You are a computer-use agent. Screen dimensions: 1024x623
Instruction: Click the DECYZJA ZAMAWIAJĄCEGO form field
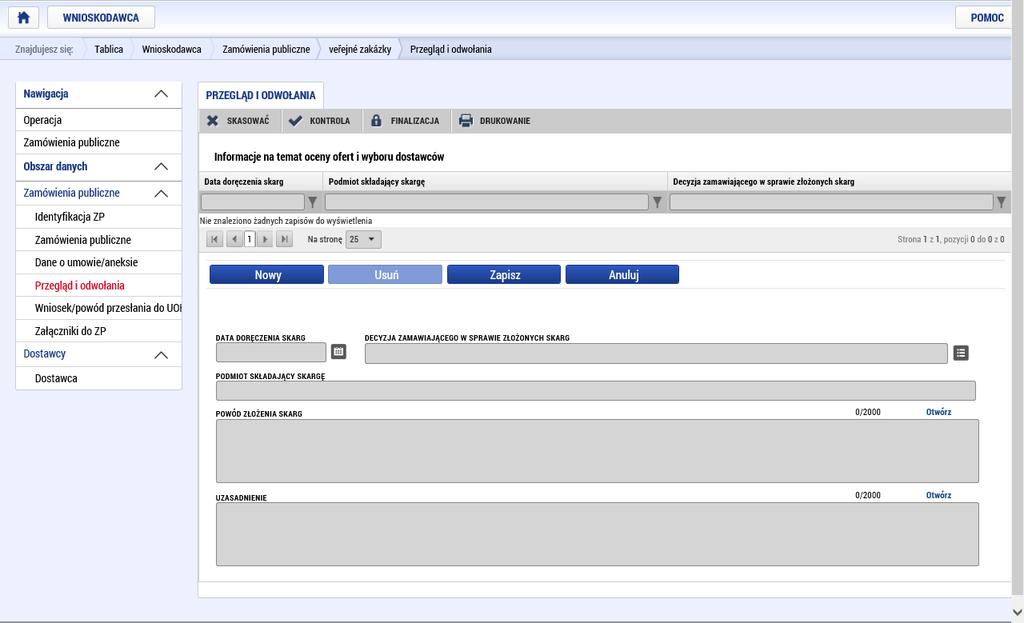(656, 353)
